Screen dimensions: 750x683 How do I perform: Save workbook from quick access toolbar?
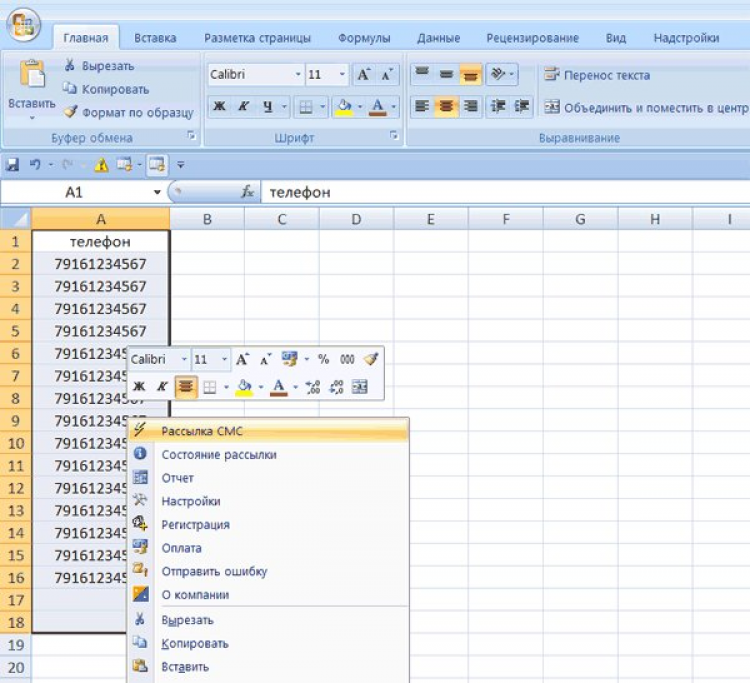(x=12, y=165)
